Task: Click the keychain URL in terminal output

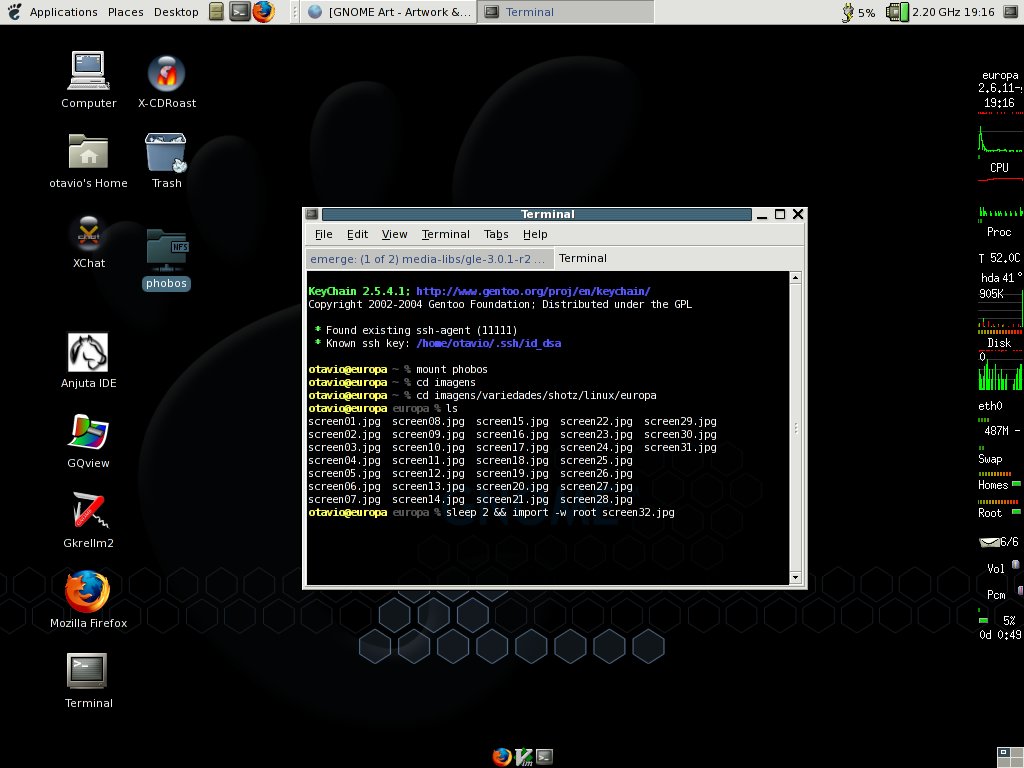Action: tap(533, 291)
